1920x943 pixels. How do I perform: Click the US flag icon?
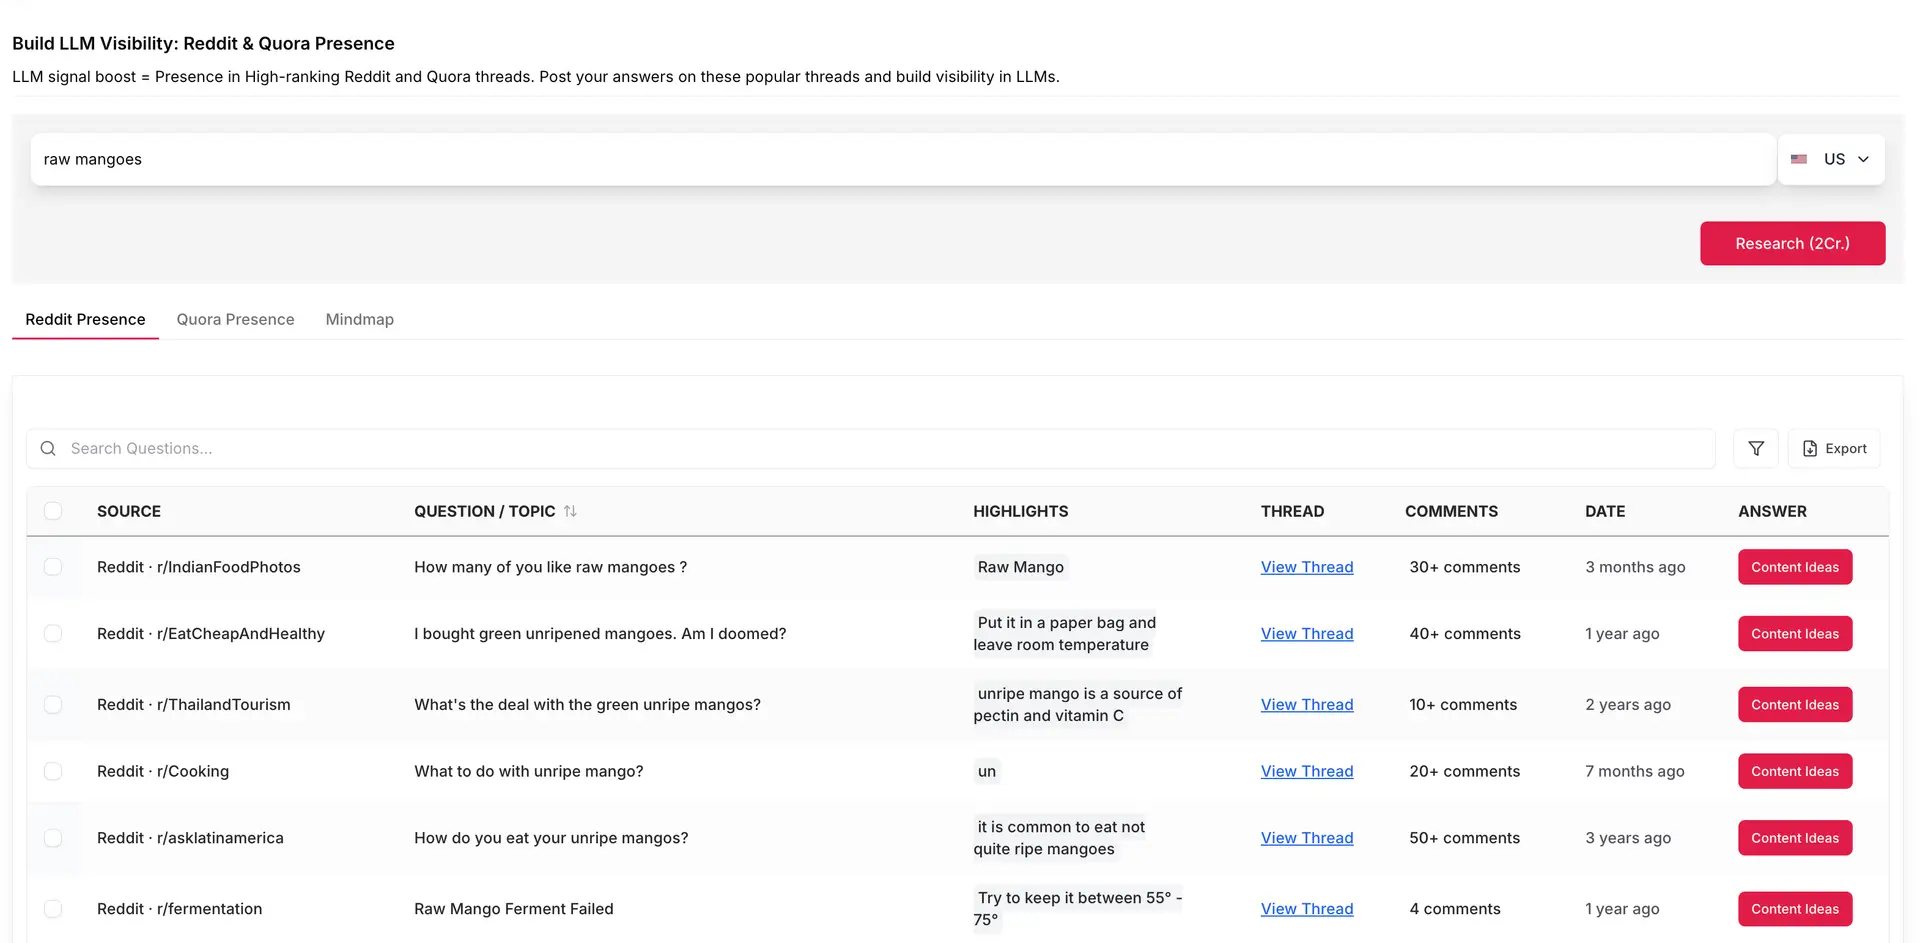(x=1799, y=159)
